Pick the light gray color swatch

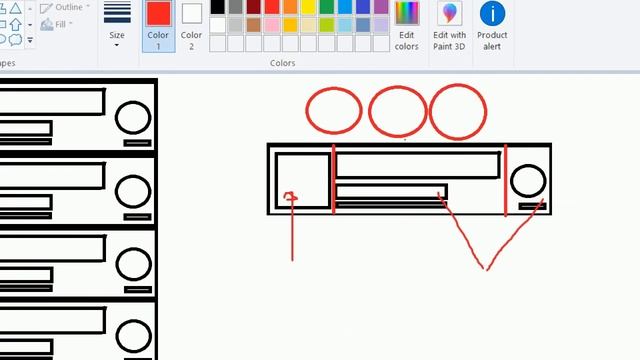click(236, 25)
